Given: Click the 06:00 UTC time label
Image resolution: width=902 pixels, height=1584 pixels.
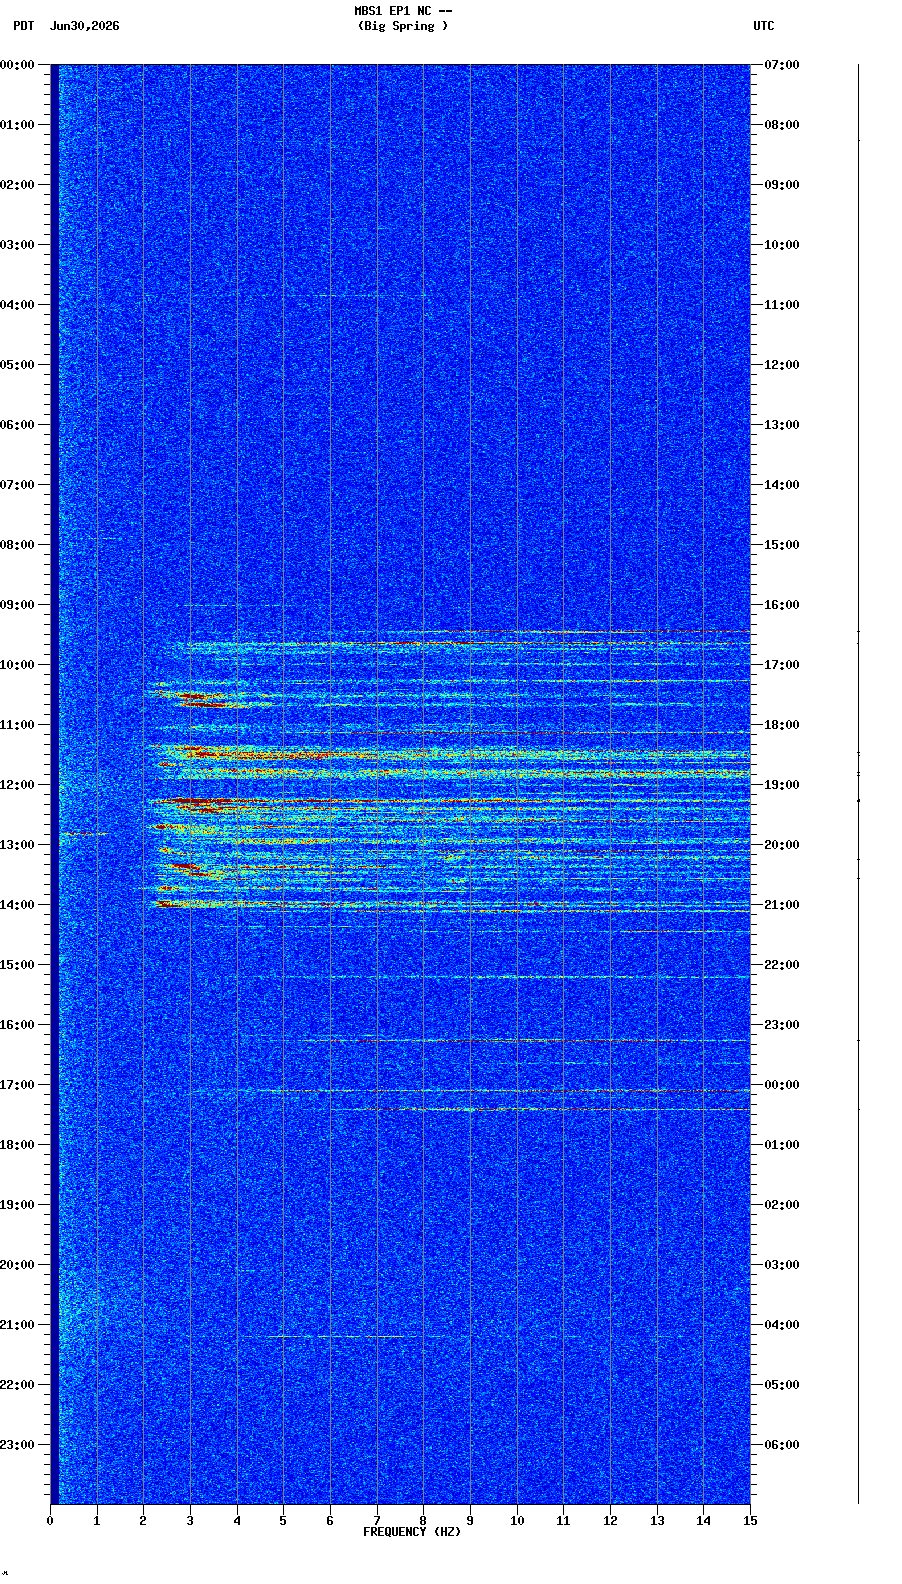Looking at the screenshot, I should tap(782, 1445).
